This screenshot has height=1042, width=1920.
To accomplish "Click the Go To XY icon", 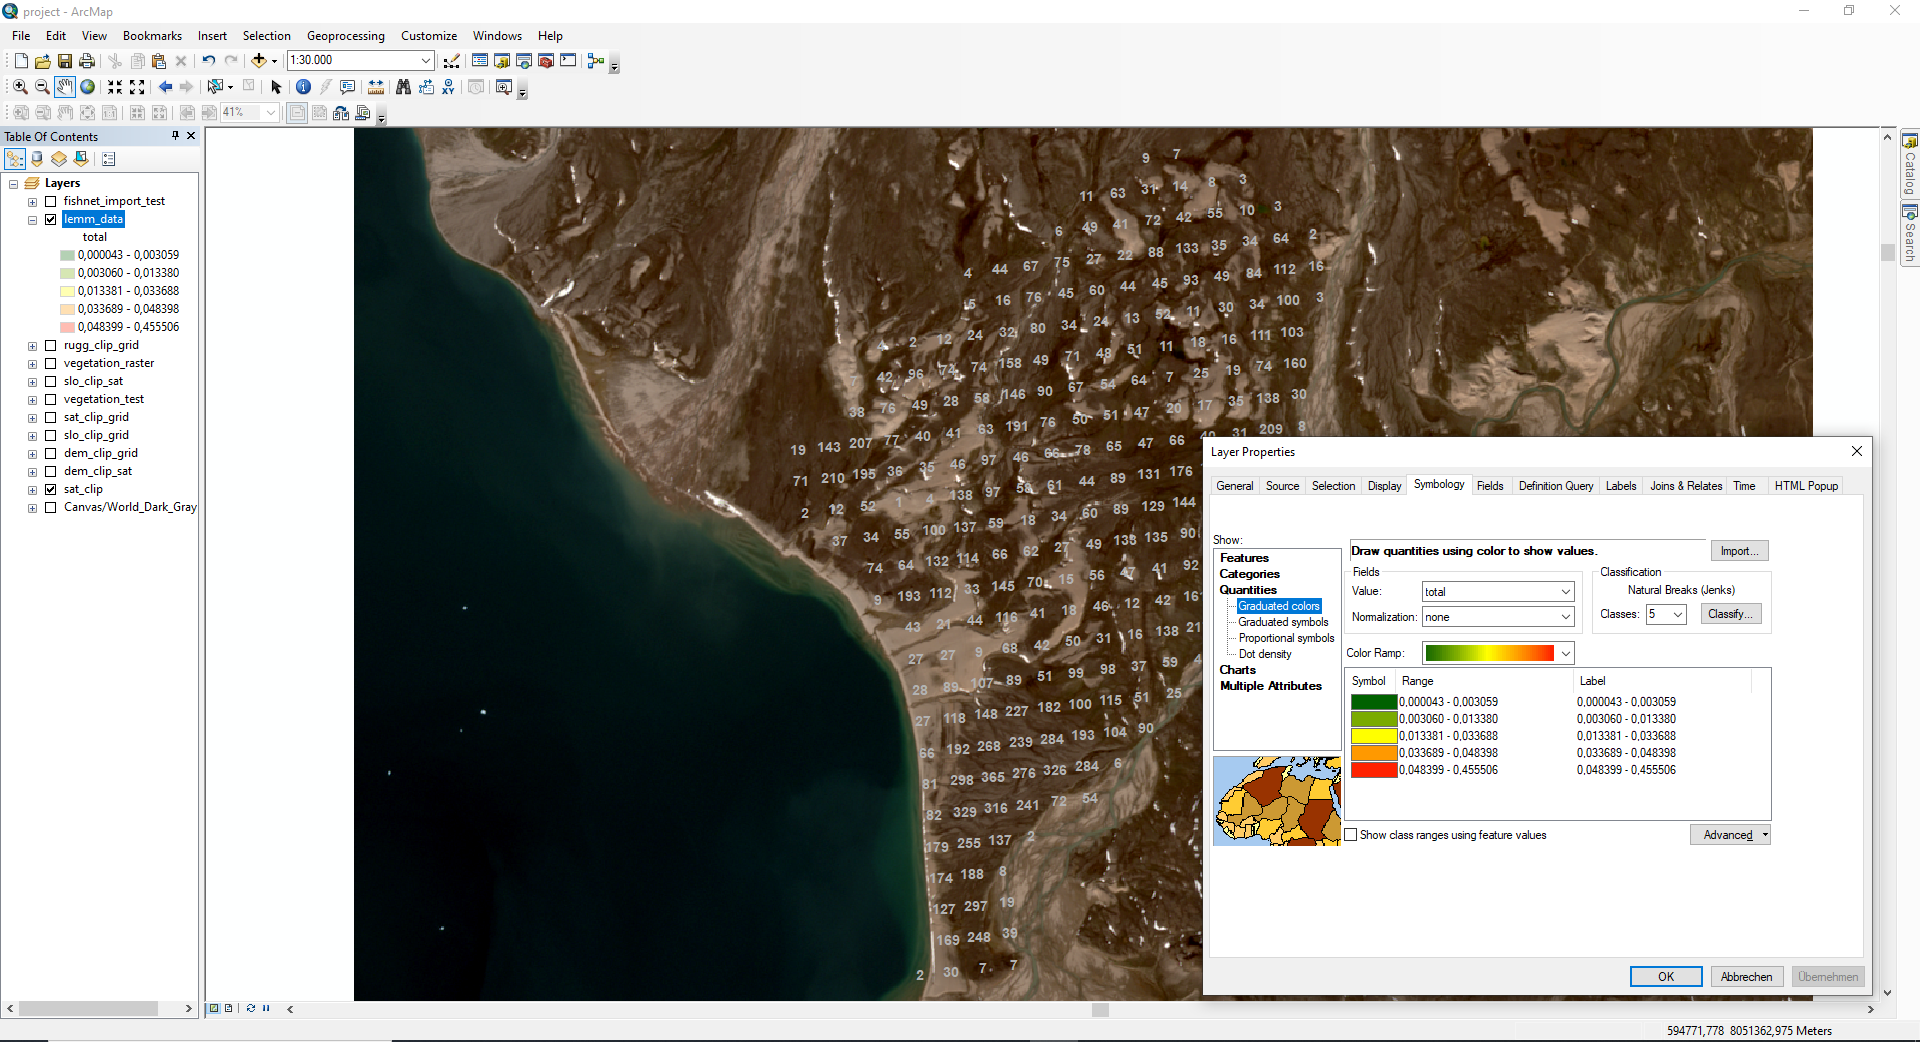I will coord(448,87).
